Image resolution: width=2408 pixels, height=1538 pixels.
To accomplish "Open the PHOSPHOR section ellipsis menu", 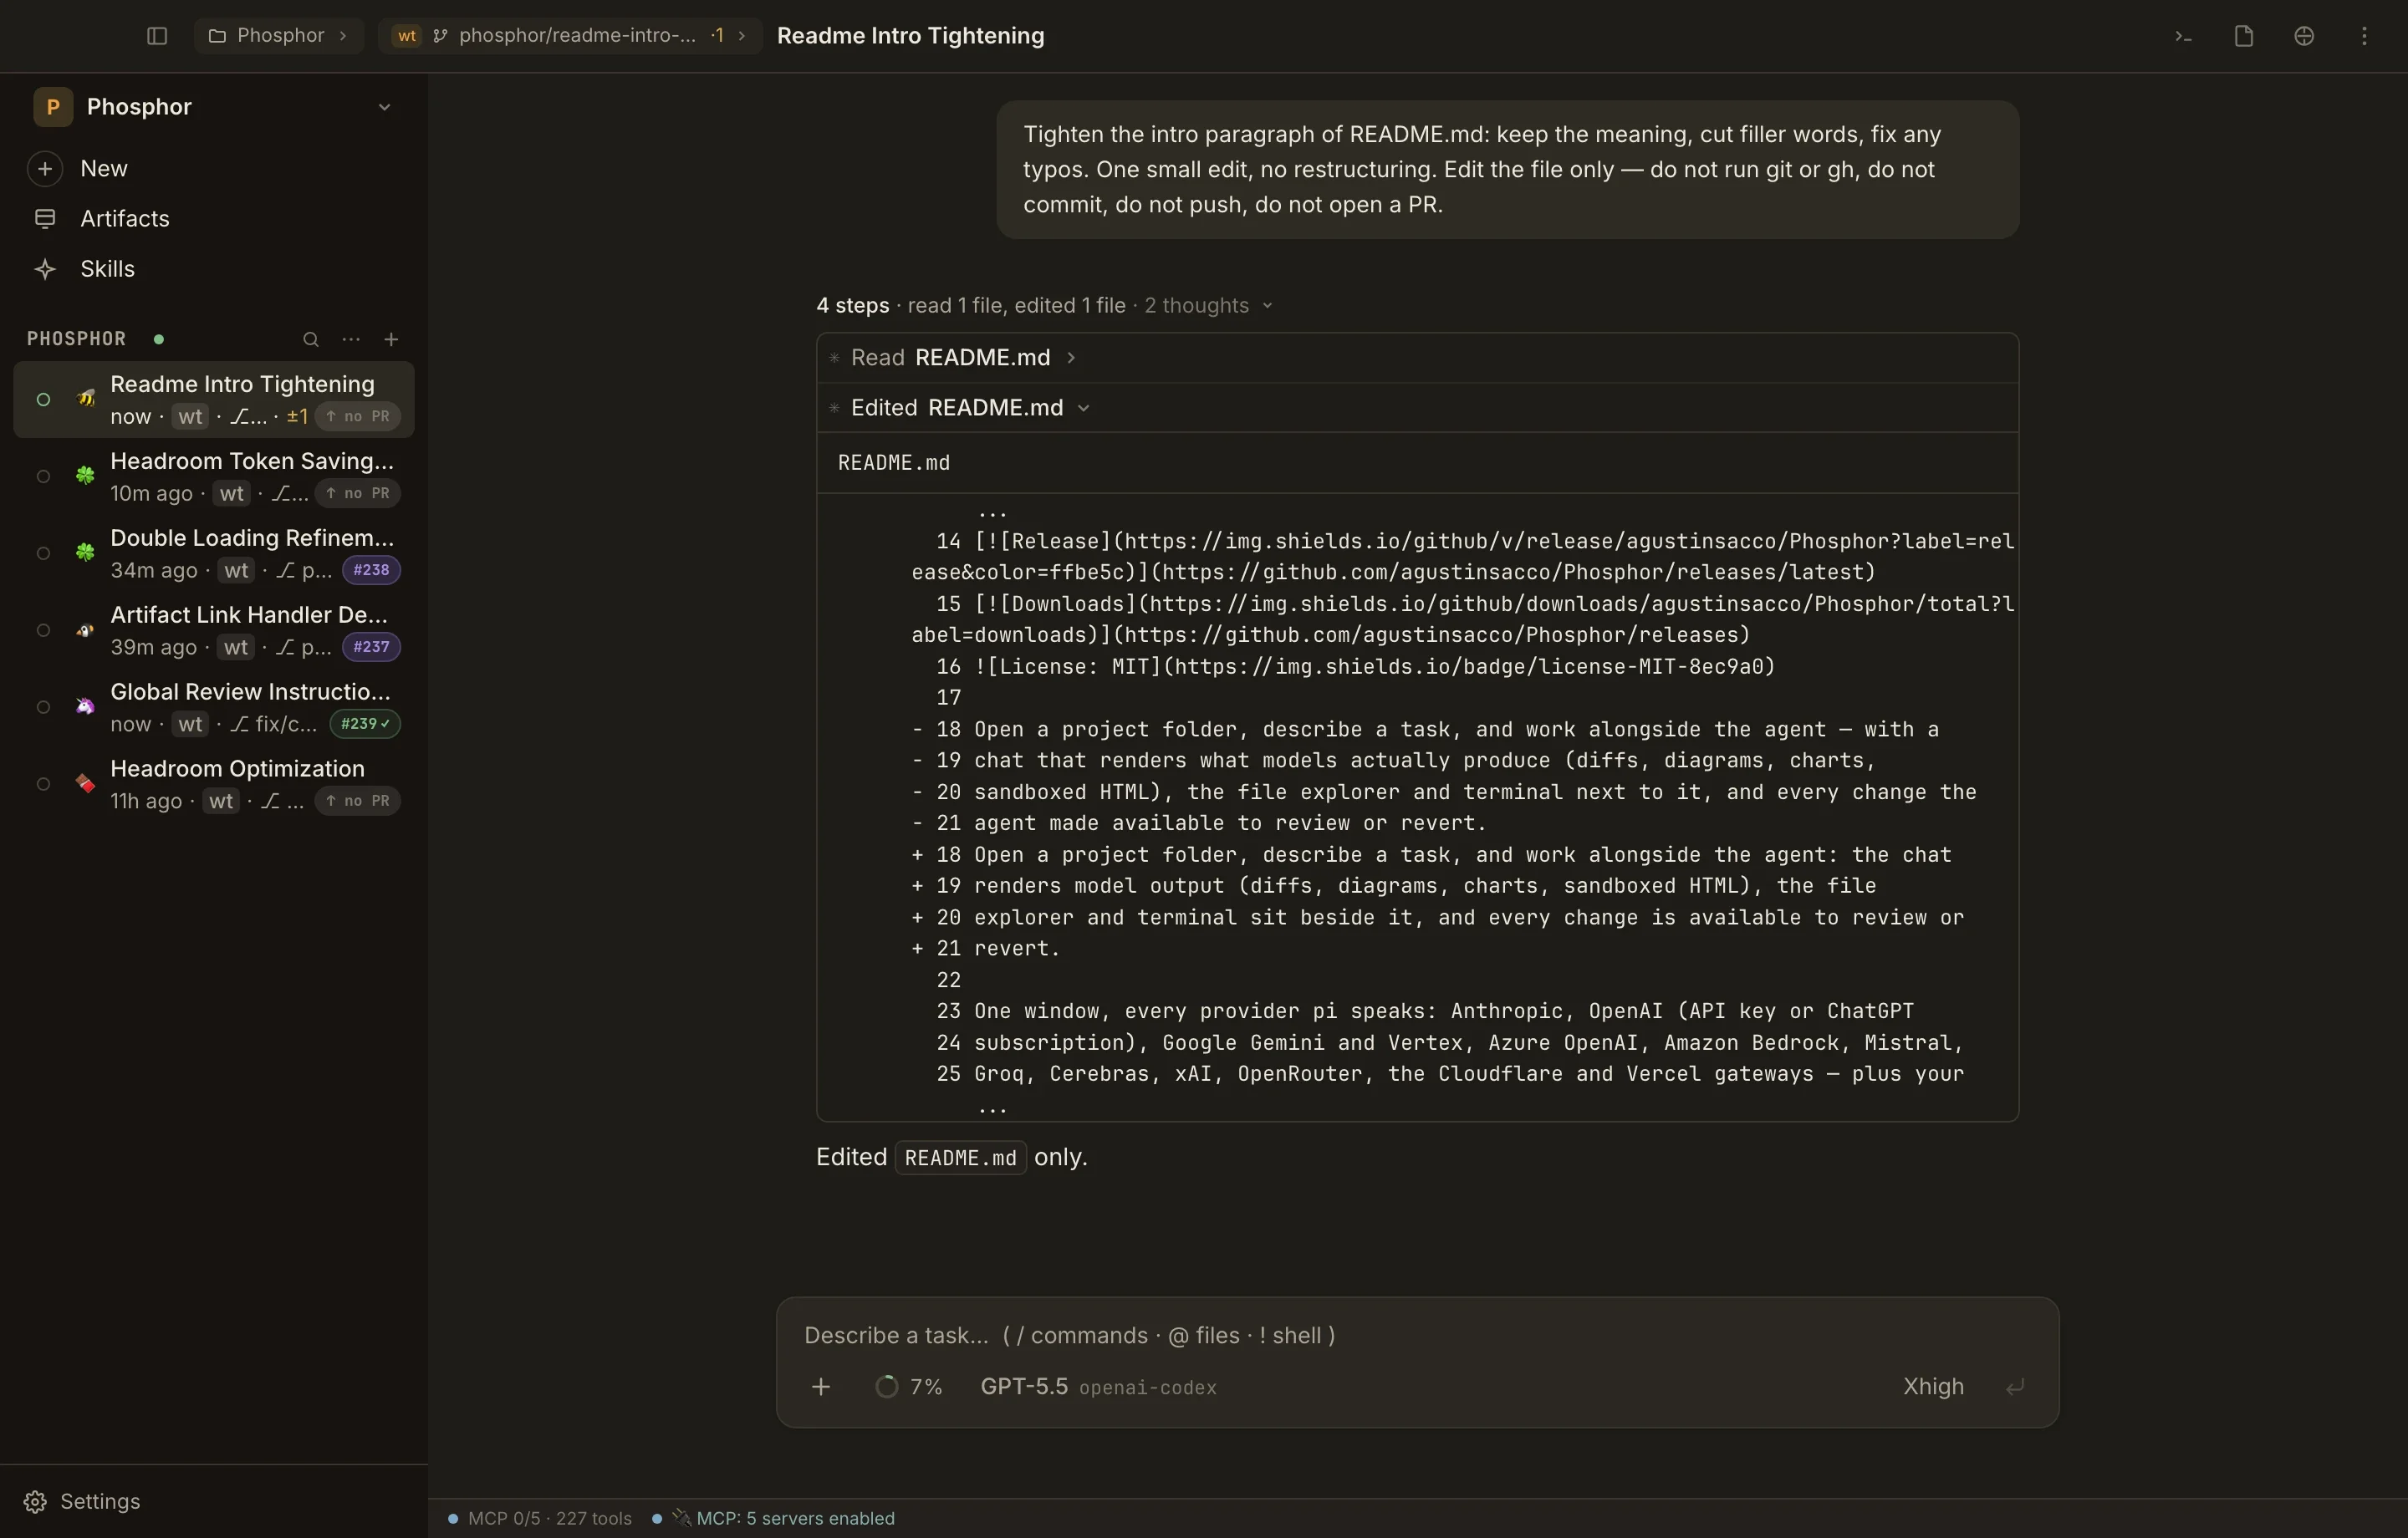I will click(351, 339).
